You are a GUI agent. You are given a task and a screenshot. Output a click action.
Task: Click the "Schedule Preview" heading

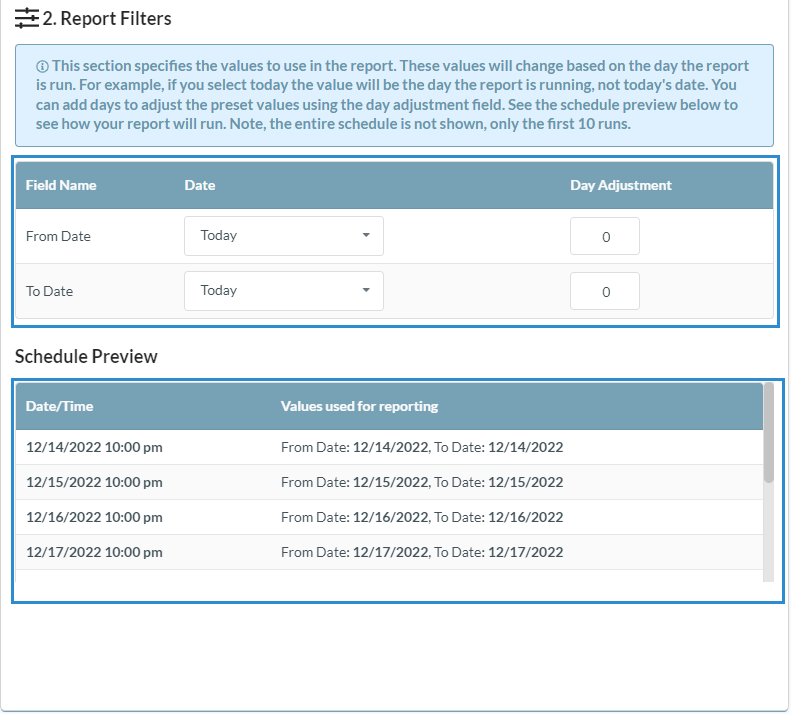click(x=86, y=356)
